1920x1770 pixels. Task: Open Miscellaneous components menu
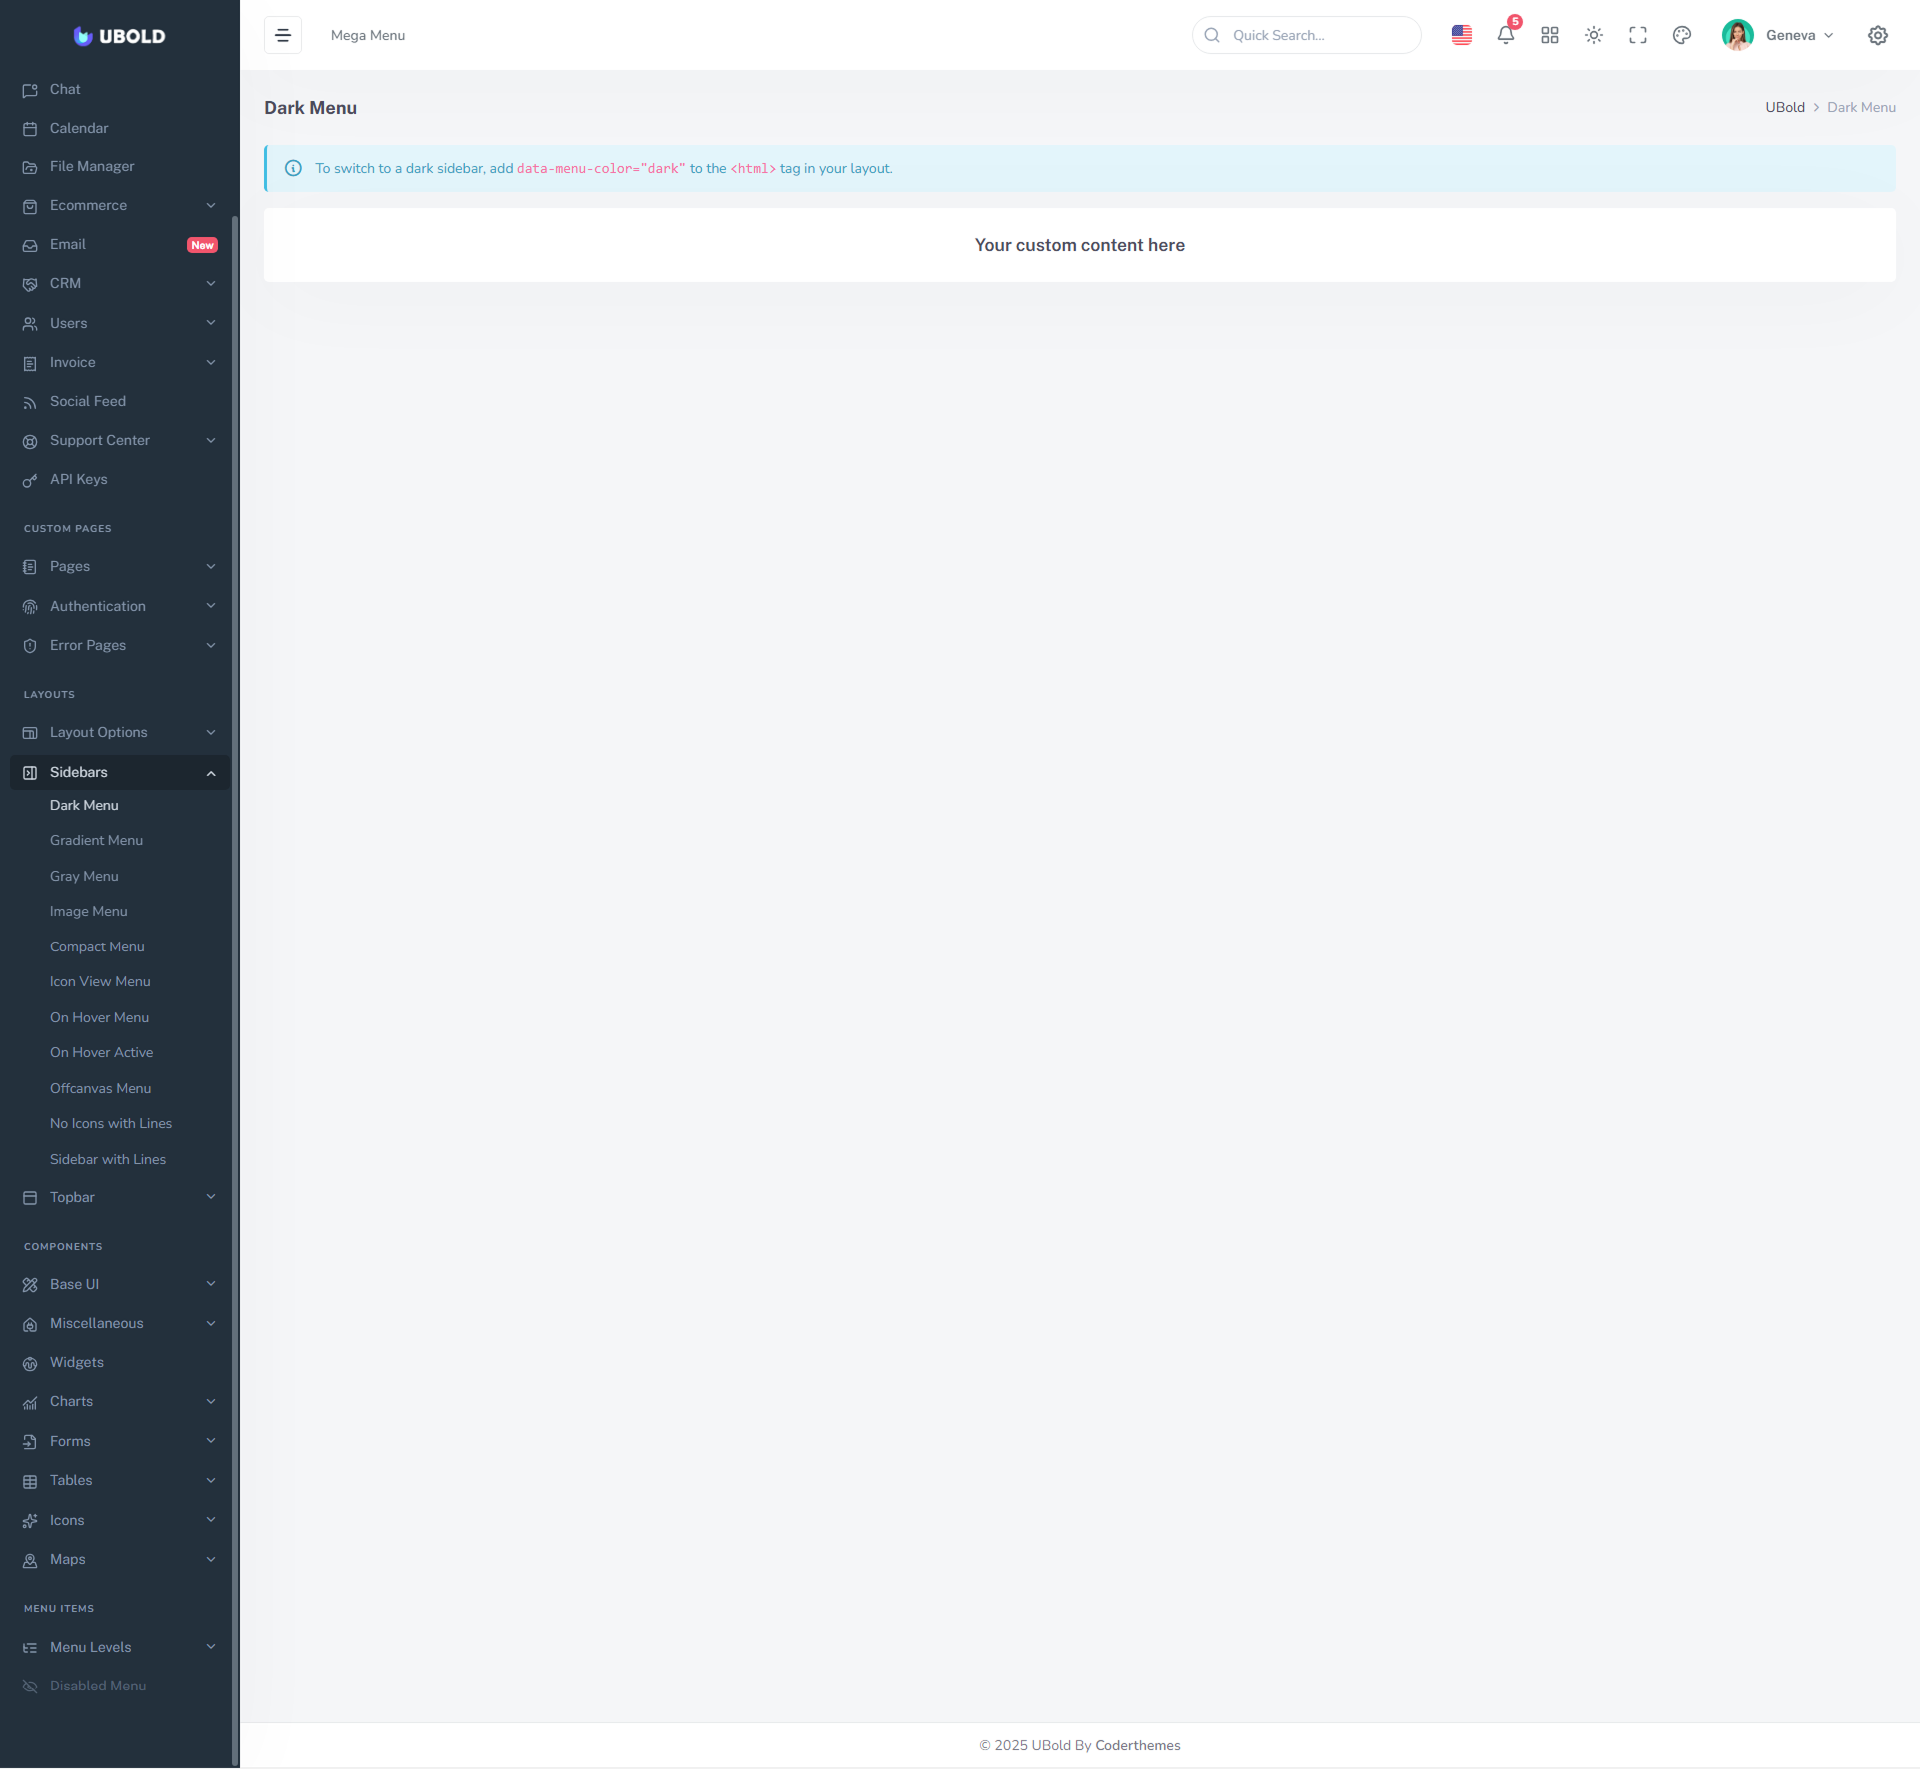click(120, 1324)
